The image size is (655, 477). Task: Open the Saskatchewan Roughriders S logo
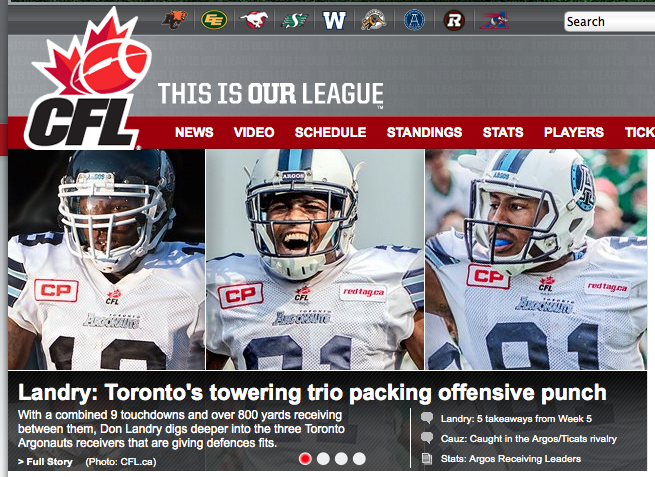coord(294,20)
